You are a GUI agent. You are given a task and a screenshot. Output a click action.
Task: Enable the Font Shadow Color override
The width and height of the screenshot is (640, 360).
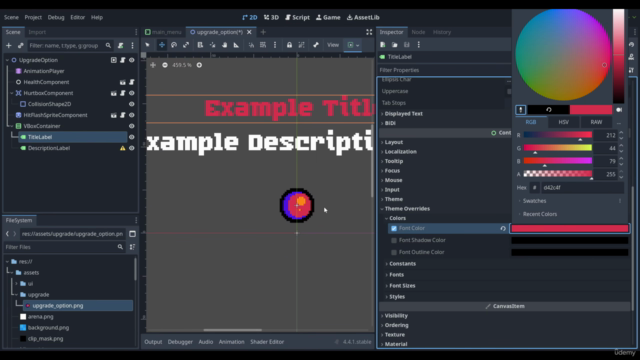tap(394, 240)
